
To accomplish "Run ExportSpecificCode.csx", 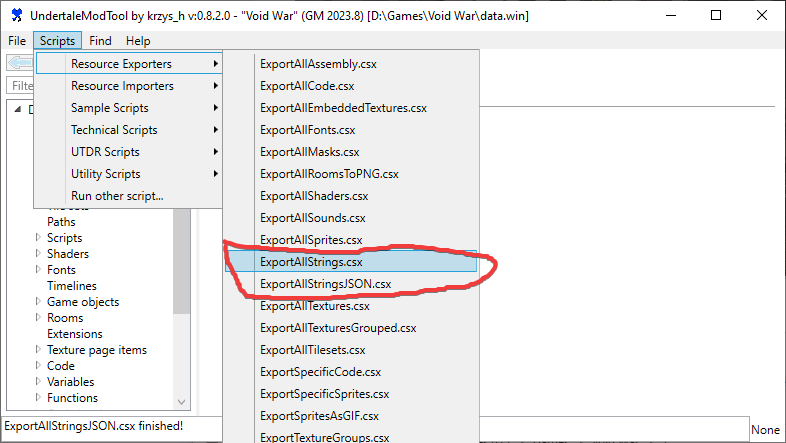I will coord(351,372).
